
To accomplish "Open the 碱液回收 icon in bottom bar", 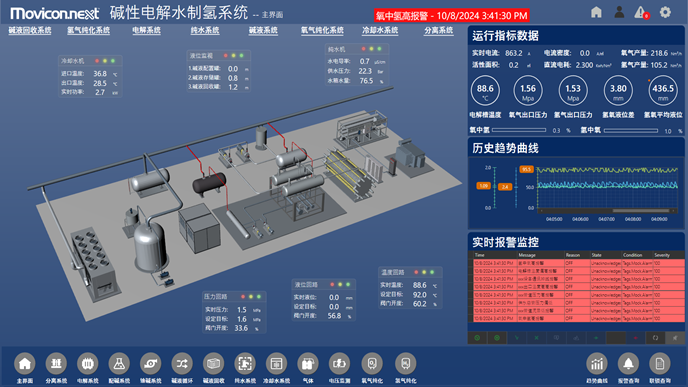I will [213, 364].
